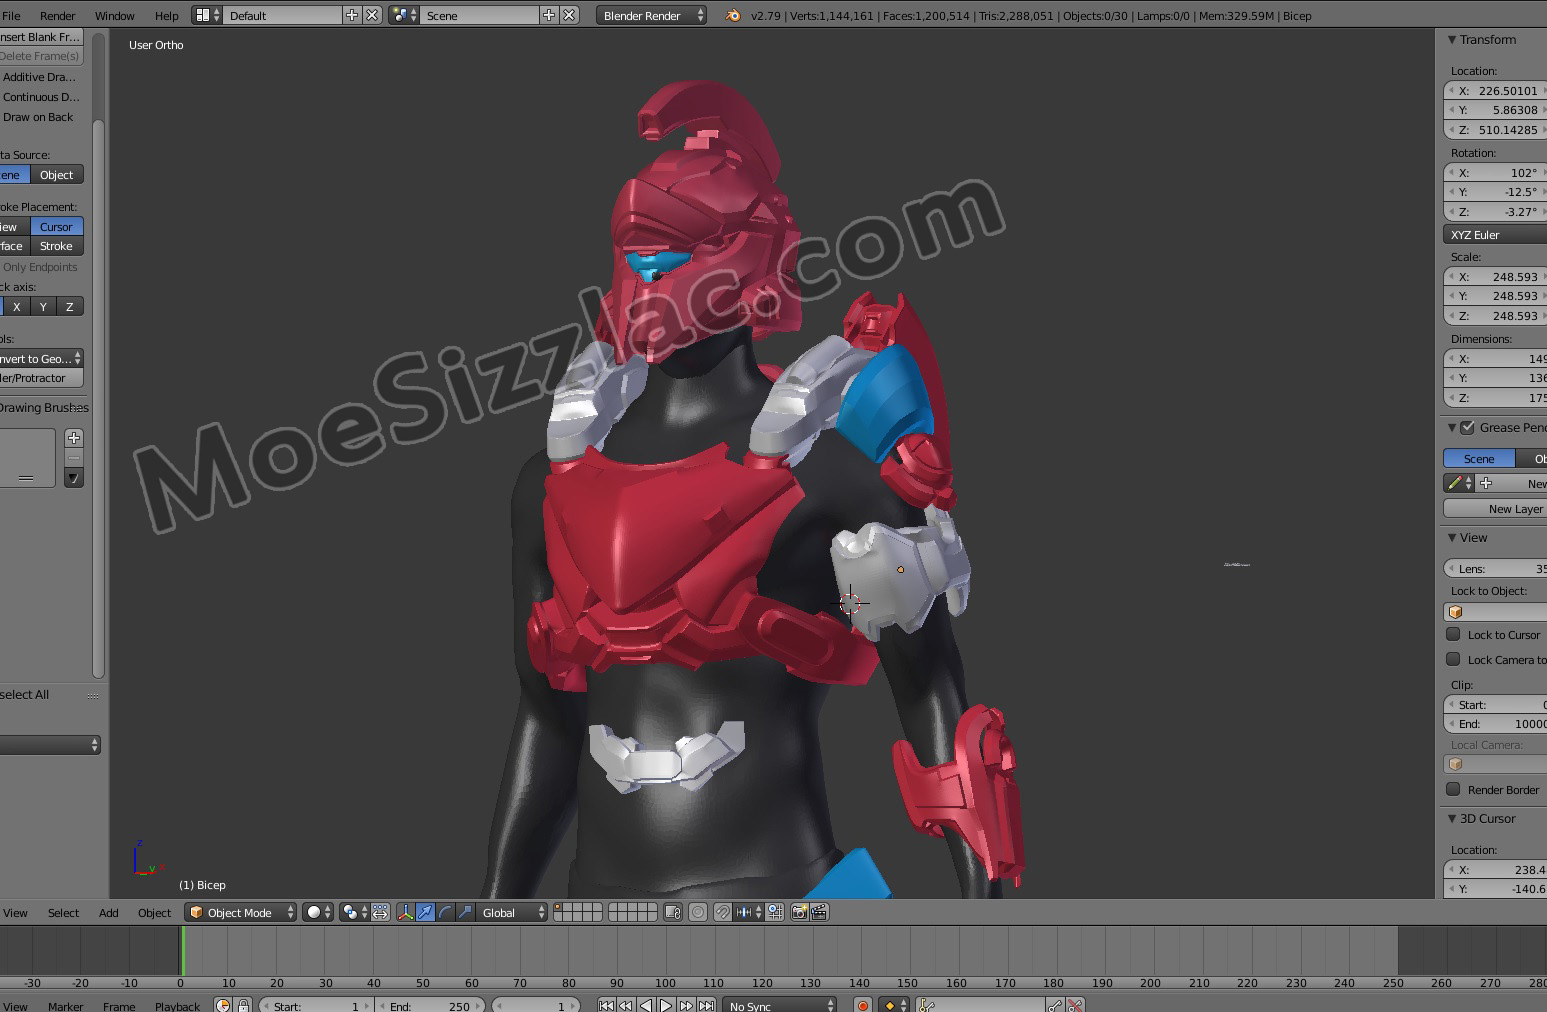Viewport: 1547px width, 1012px height.
Task: Select the translate manipulator arrow
Action: click(425, 912)
